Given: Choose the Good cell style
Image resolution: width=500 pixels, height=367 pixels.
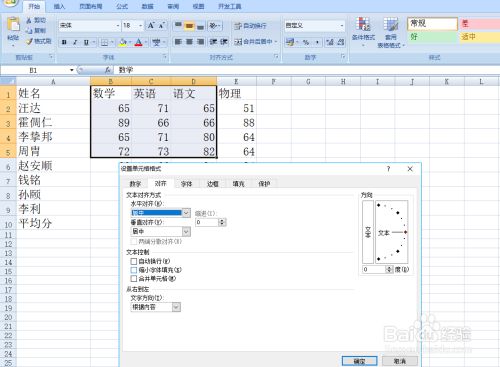Looking at the screenshot, I should [432, 36].
